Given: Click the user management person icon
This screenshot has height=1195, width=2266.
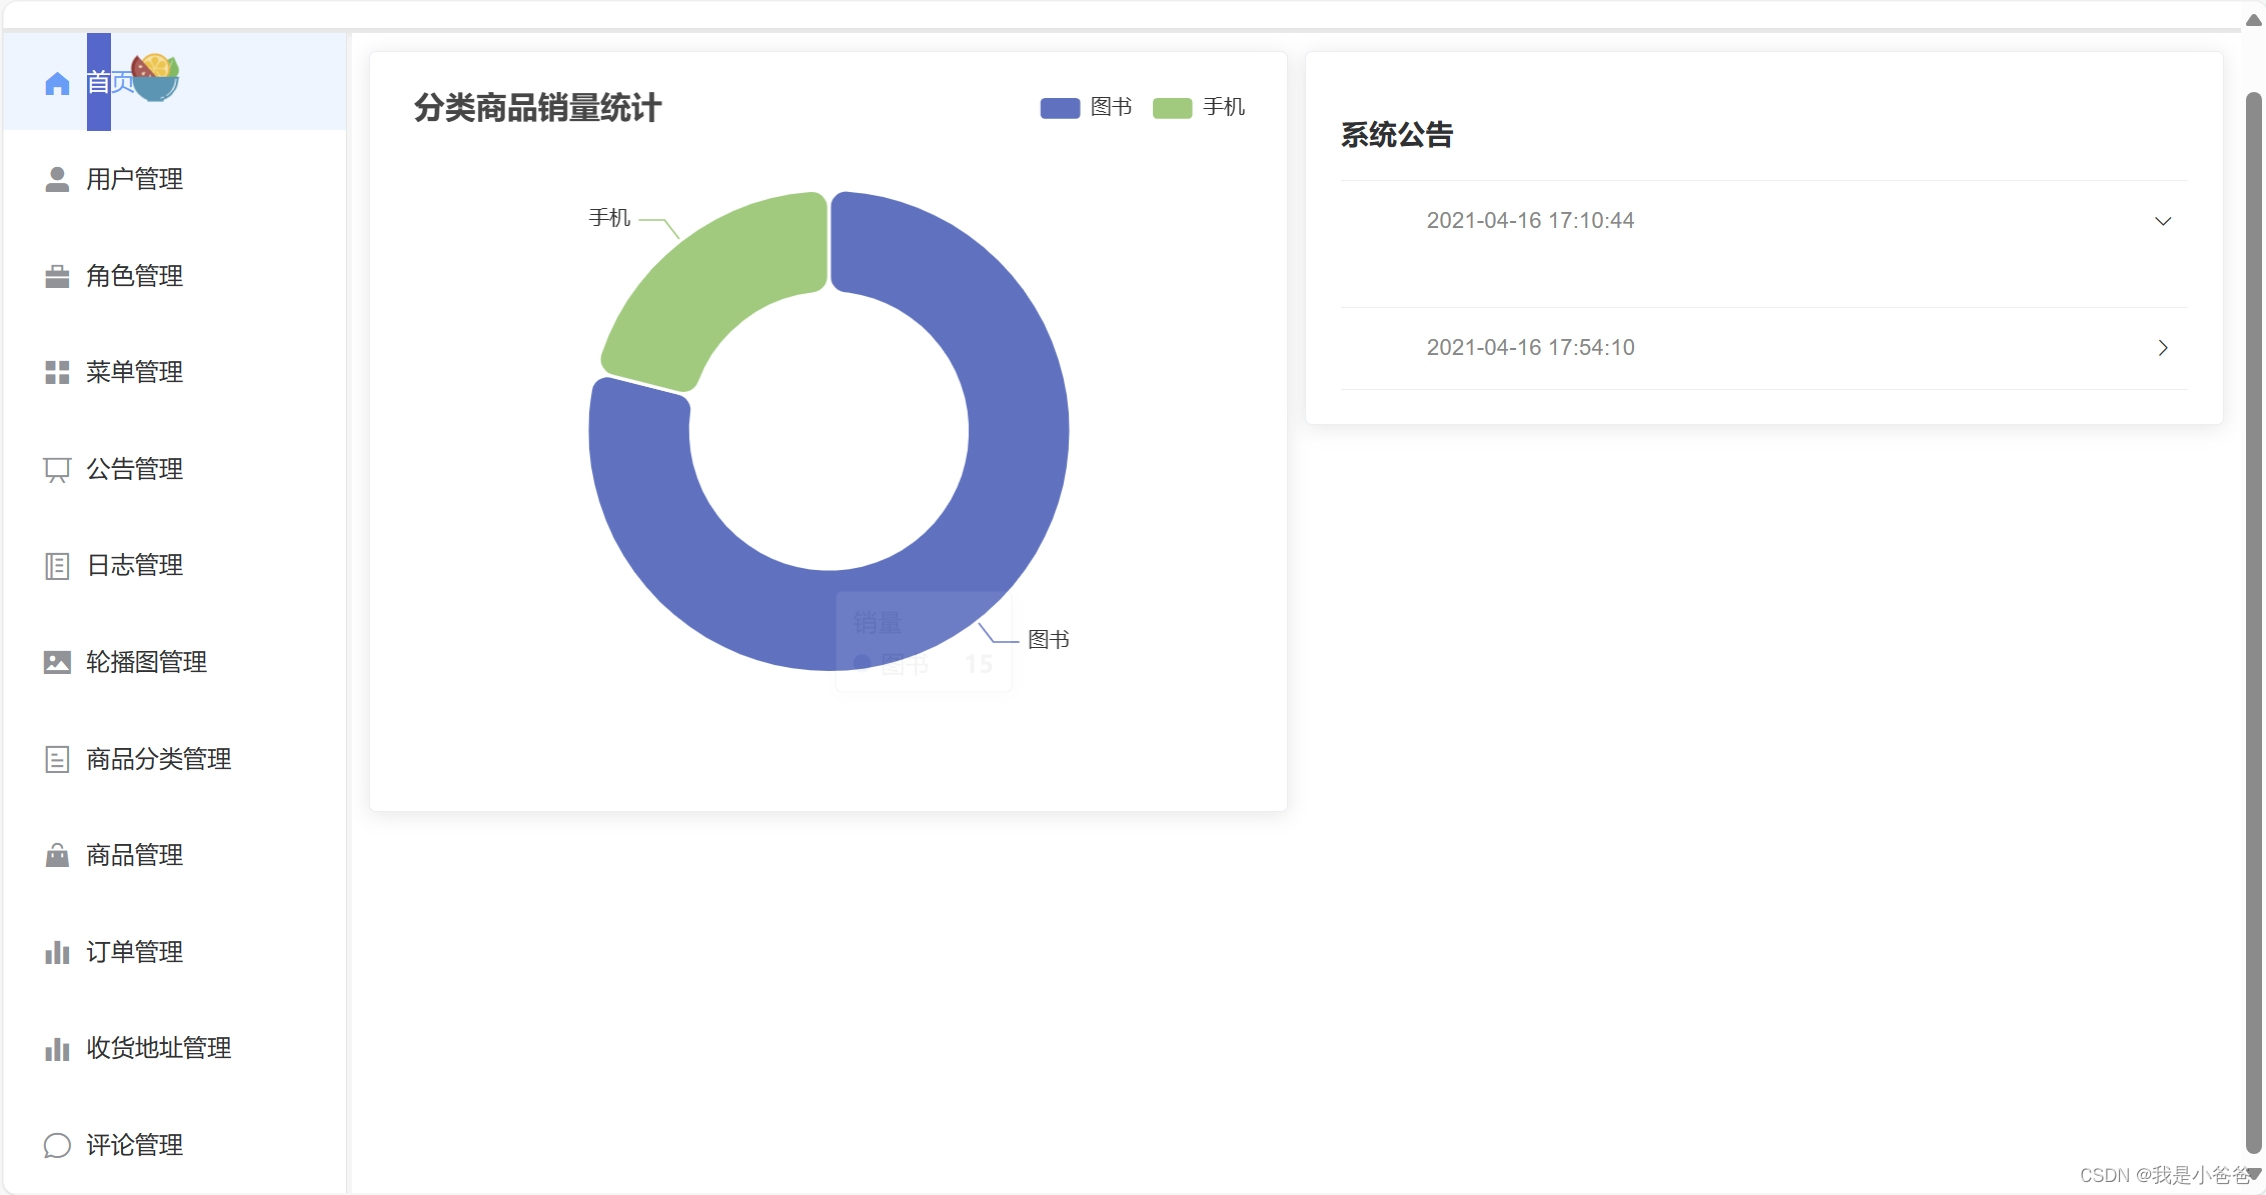Looking at the screenshot, I should click(57, 179).
